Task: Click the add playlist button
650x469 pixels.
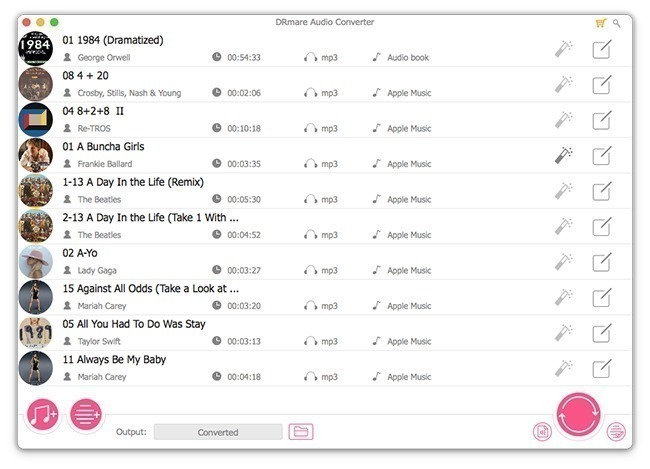Action: pyautogui.click(x=85, y=415)
